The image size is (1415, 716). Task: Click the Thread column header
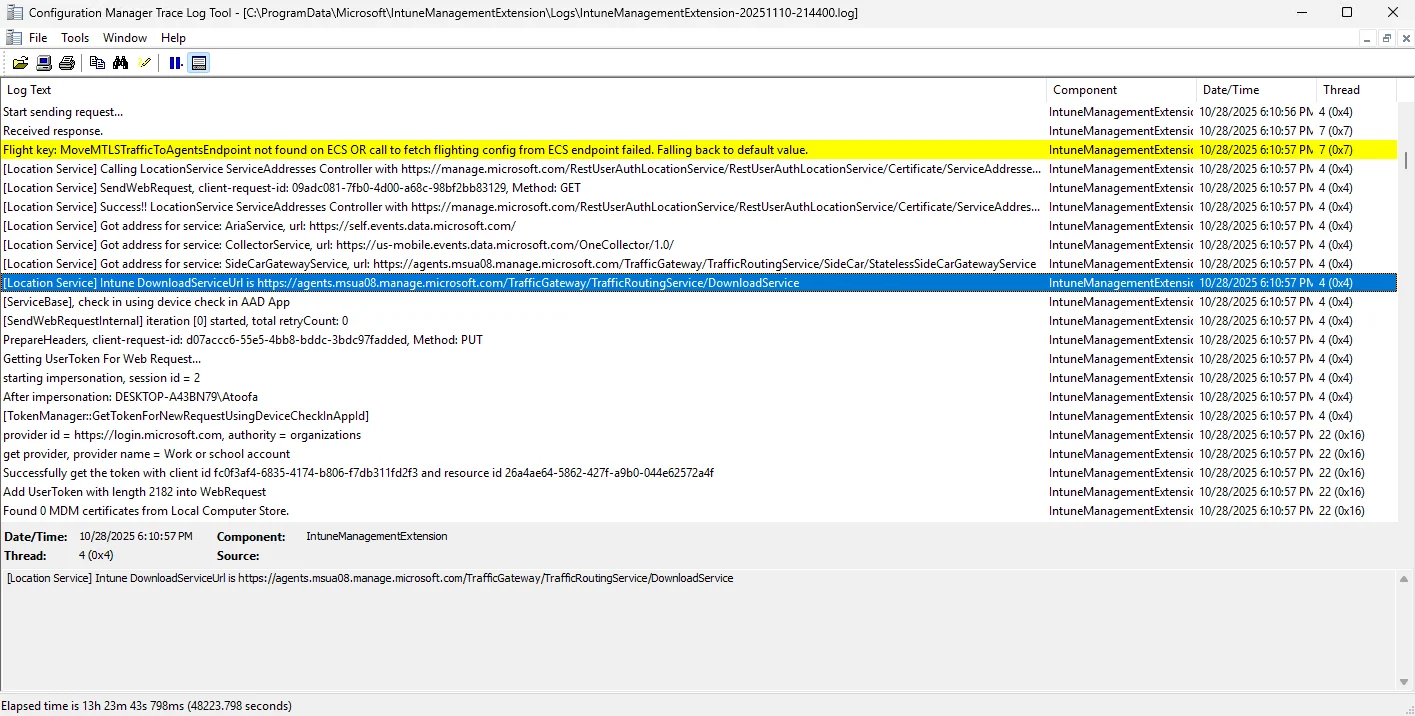(x=1355, y=90)
